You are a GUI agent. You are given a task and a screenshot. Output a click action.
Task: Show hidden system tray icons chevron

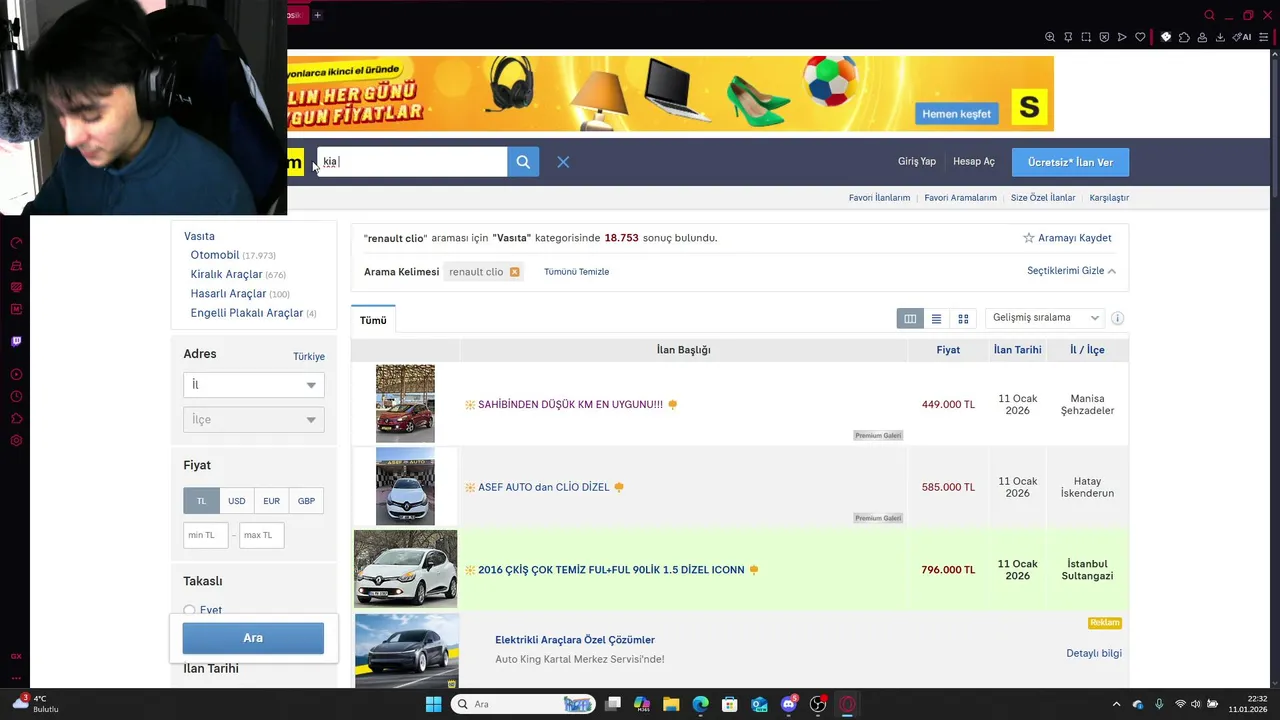click(1116, 704)
